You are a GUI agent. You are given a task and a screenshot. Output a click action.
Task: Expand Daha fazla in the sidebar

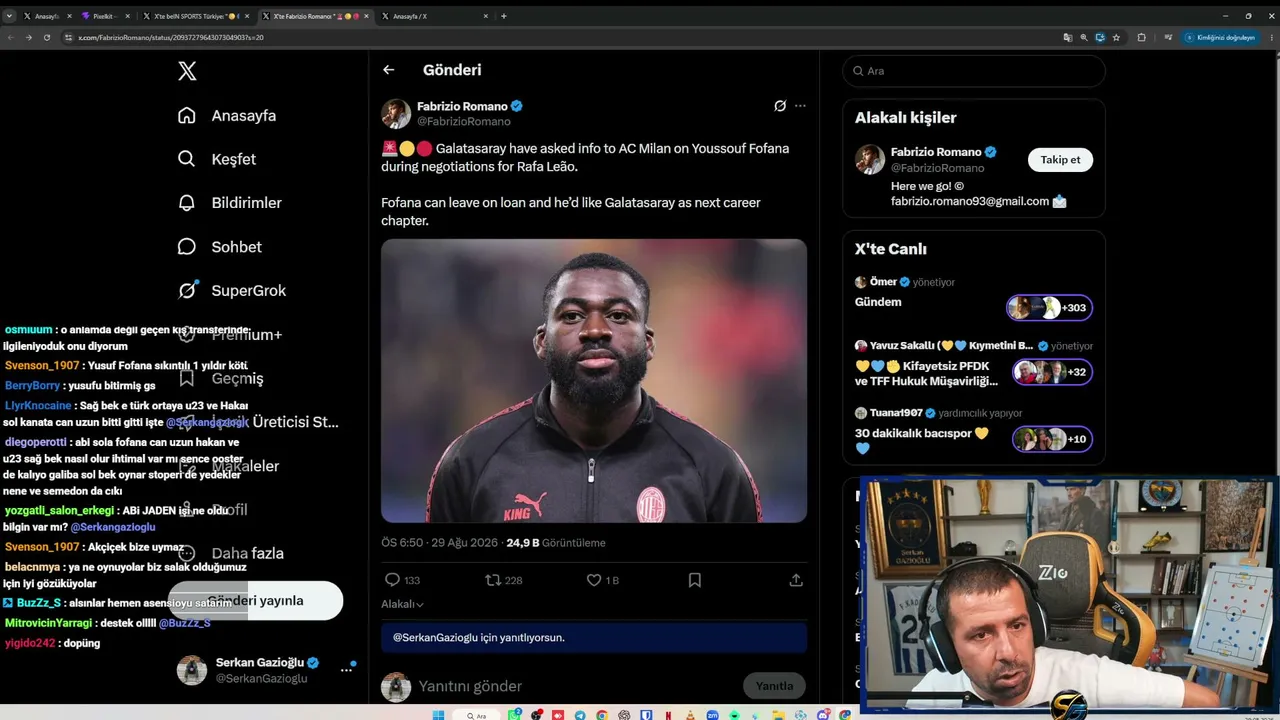click(x=230, y=553)
